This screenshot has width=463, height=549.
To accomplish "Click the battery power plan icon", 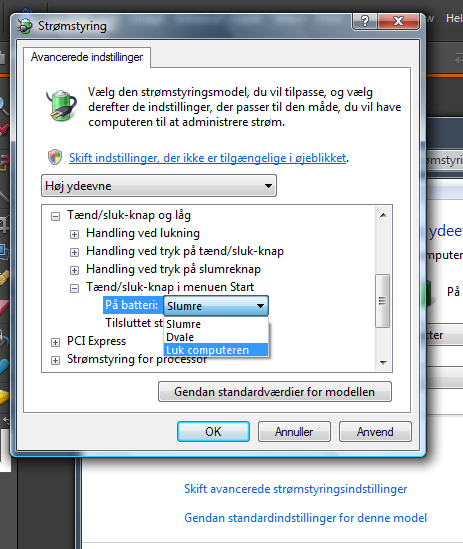I will pyautogui.click(x=62, y=105).
